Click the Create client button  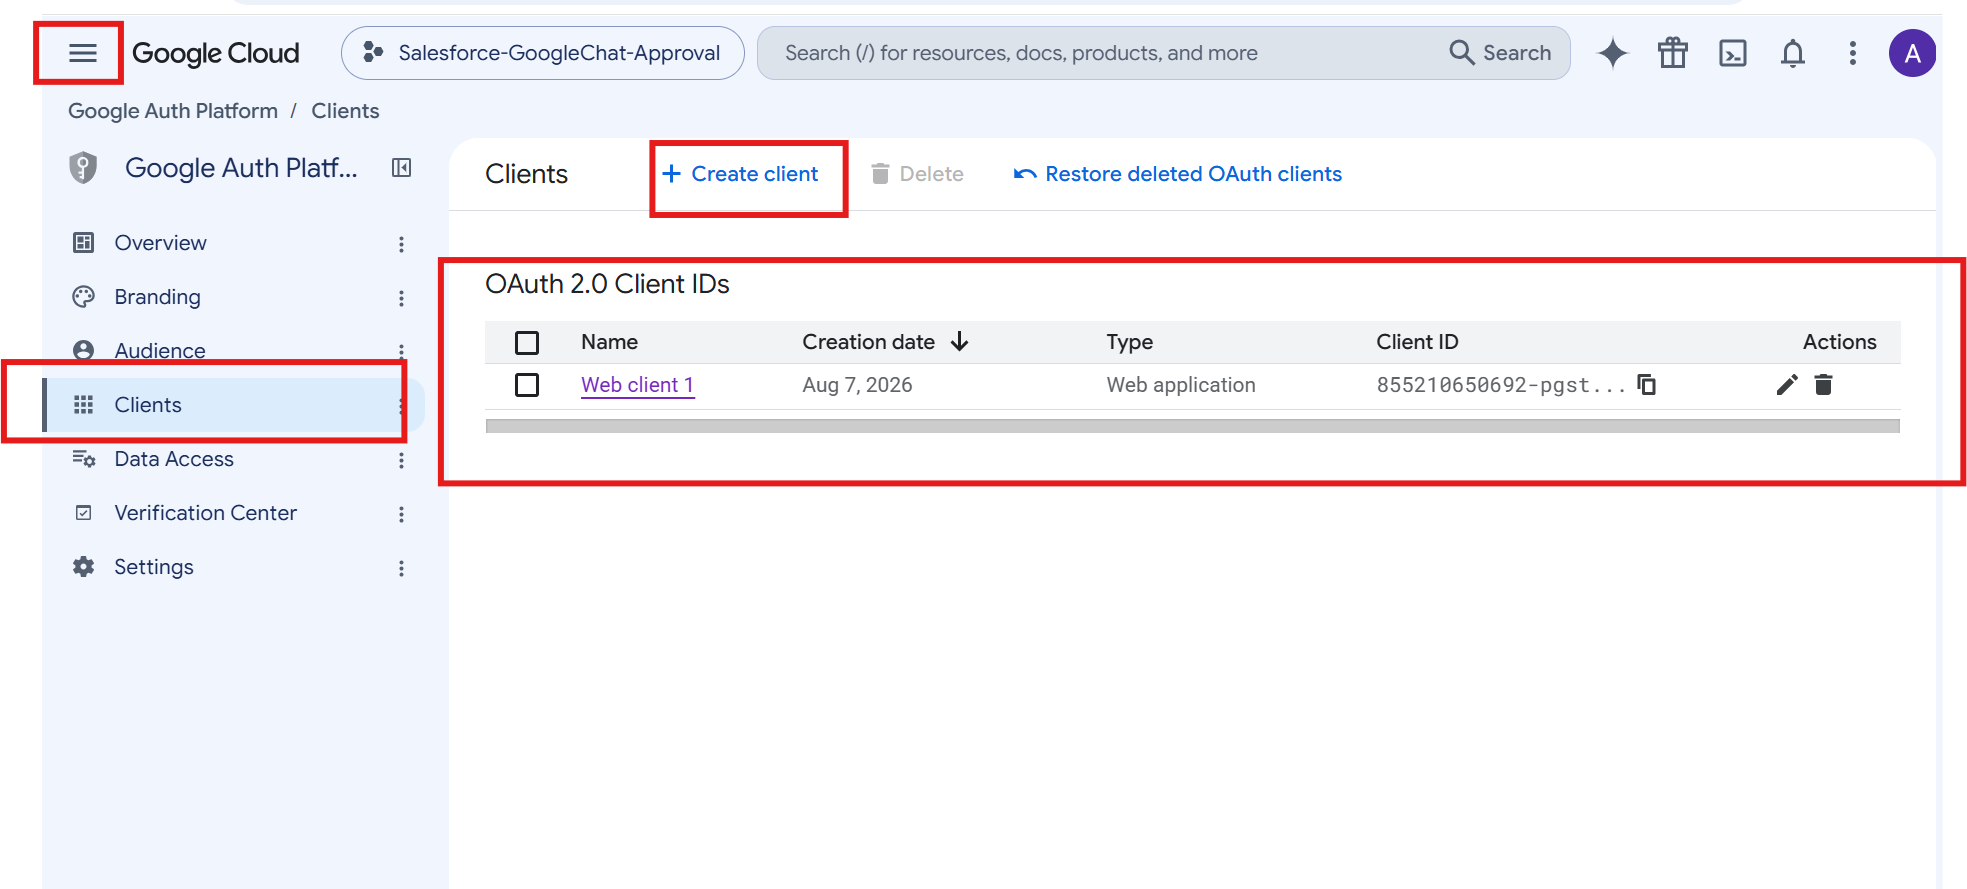pyautogui.click(x=741, y=174)
